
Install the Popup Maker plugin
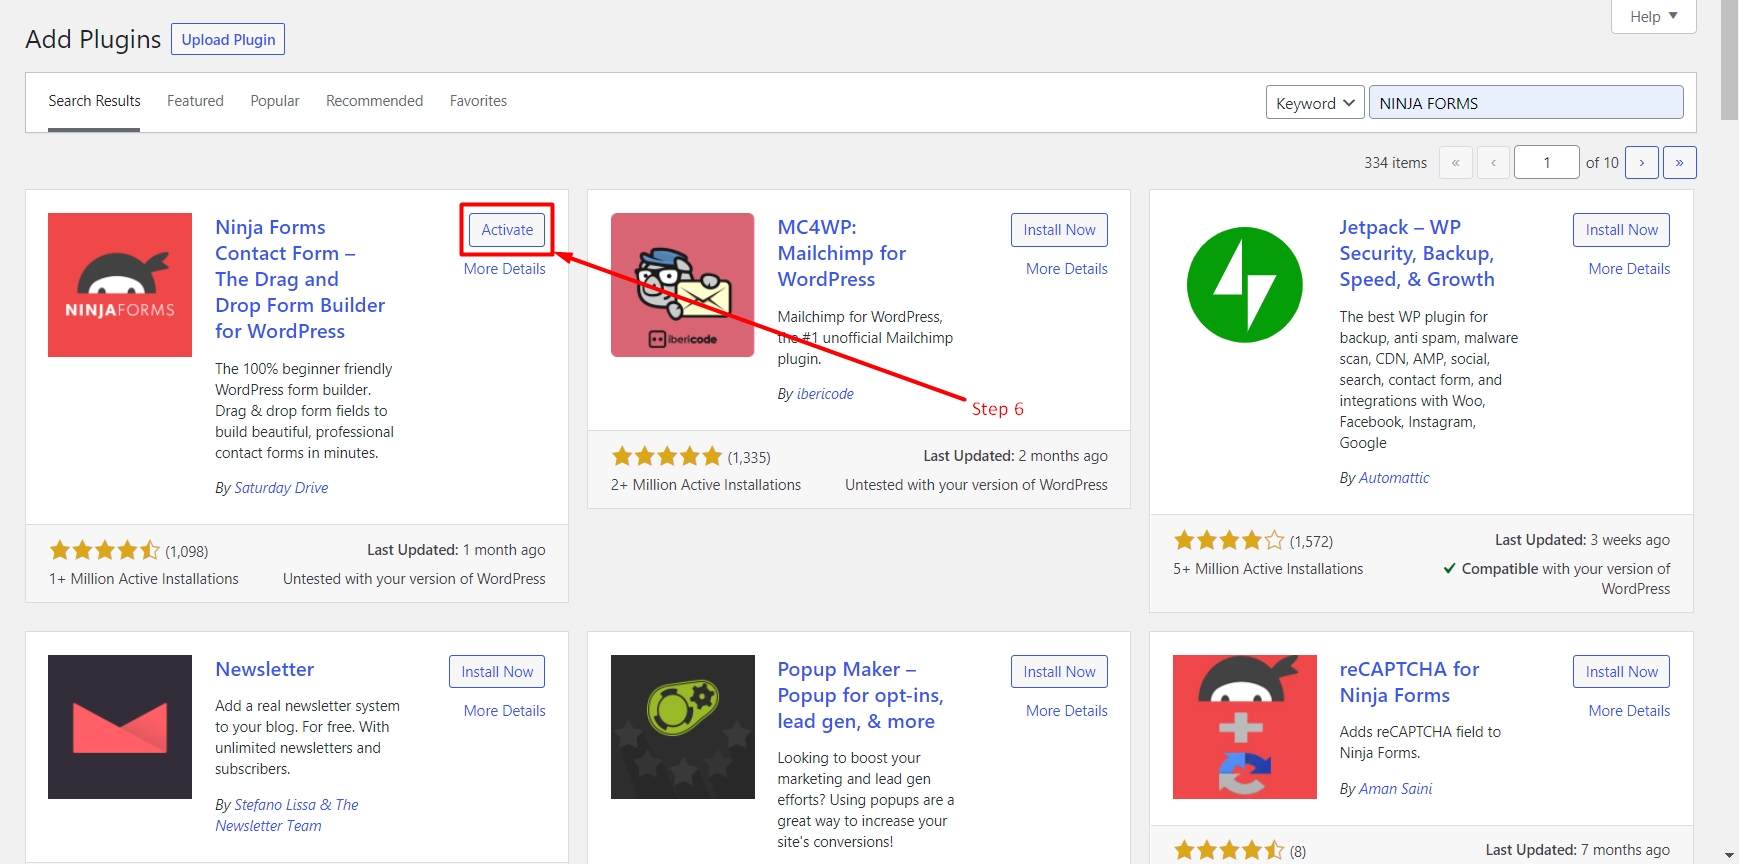(x=1059, y=672)
